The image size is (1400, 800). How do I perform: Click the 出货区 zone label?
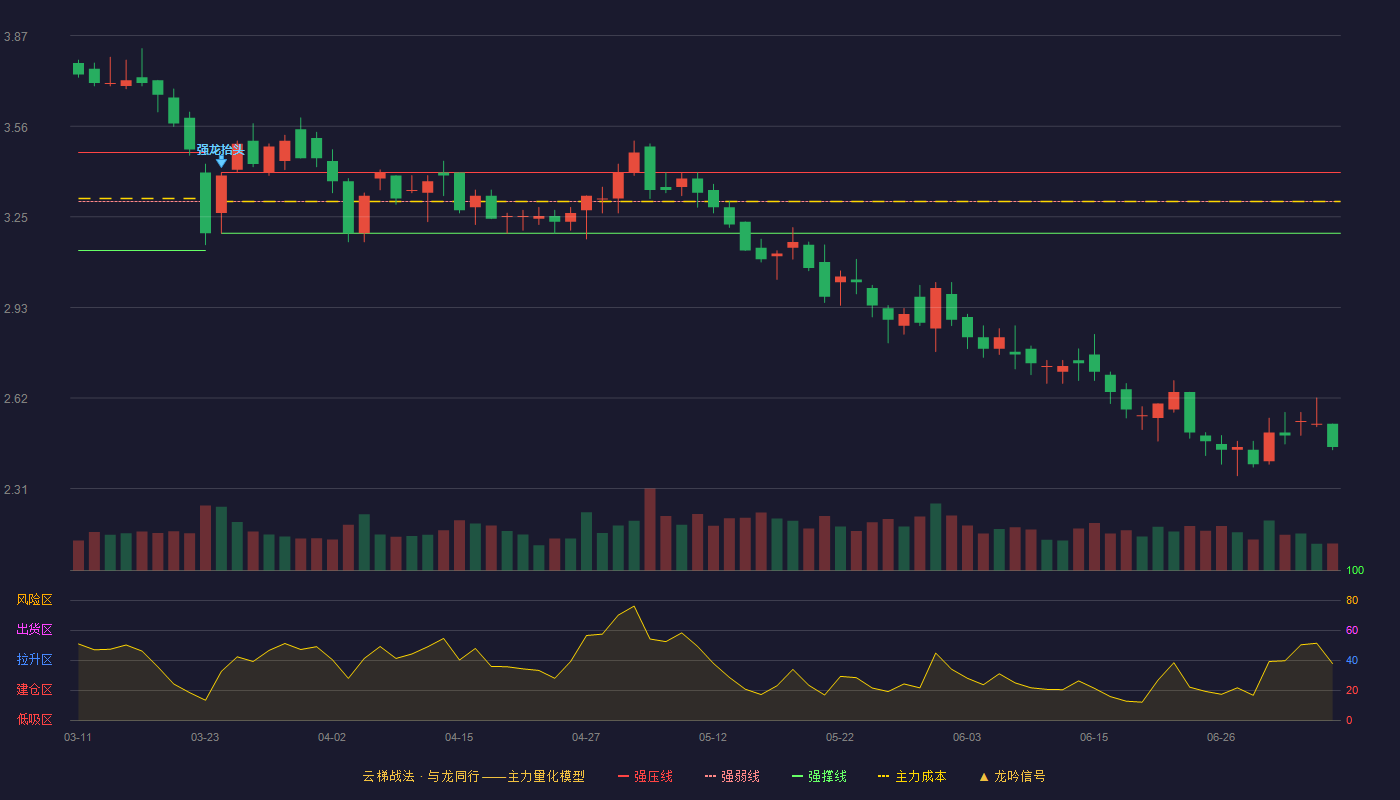34,630
